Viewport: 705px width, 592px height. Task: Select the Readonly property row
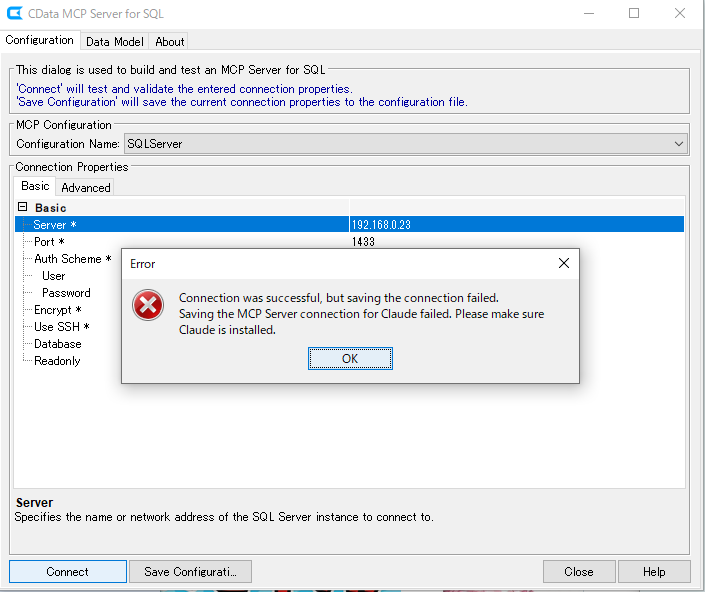(x=57, y=361)
